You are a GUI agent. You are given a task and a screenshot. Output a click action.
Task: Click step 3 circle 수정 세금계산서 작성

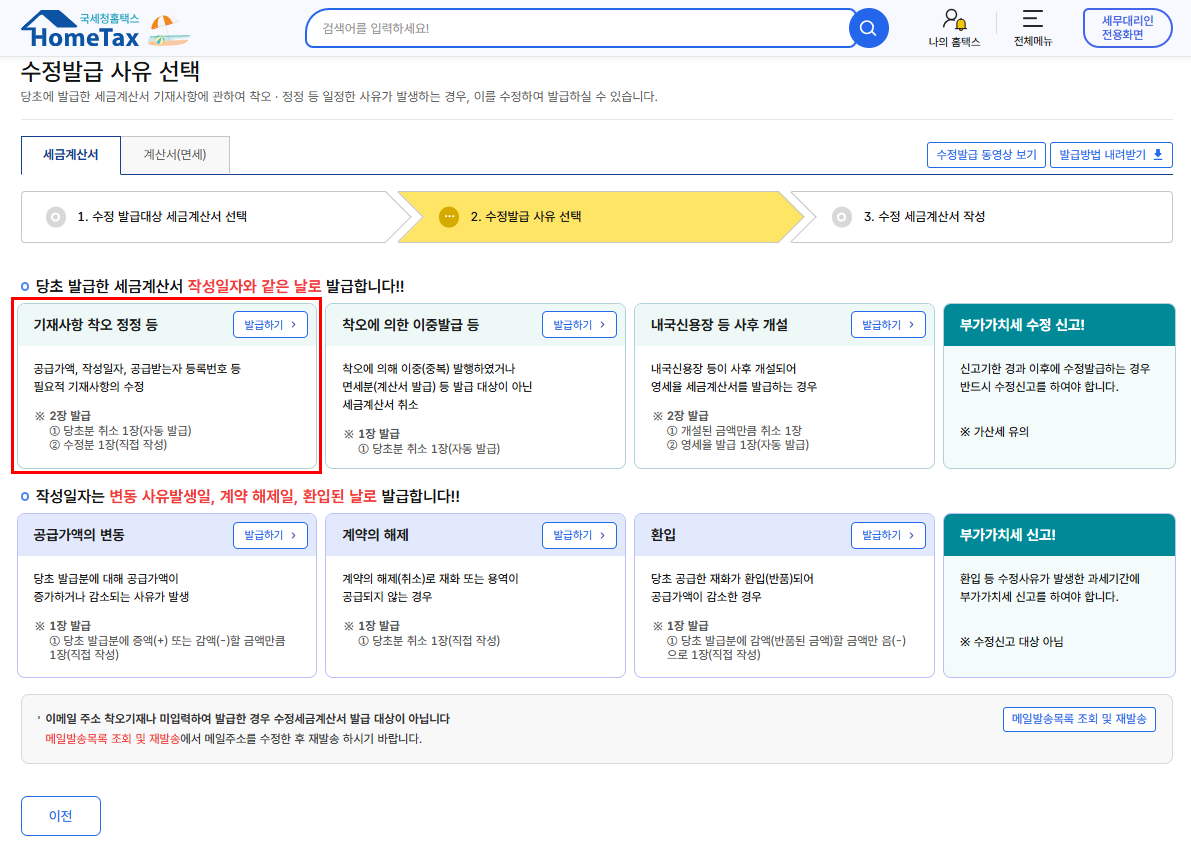pyautogui.click(x=842, y=217)
